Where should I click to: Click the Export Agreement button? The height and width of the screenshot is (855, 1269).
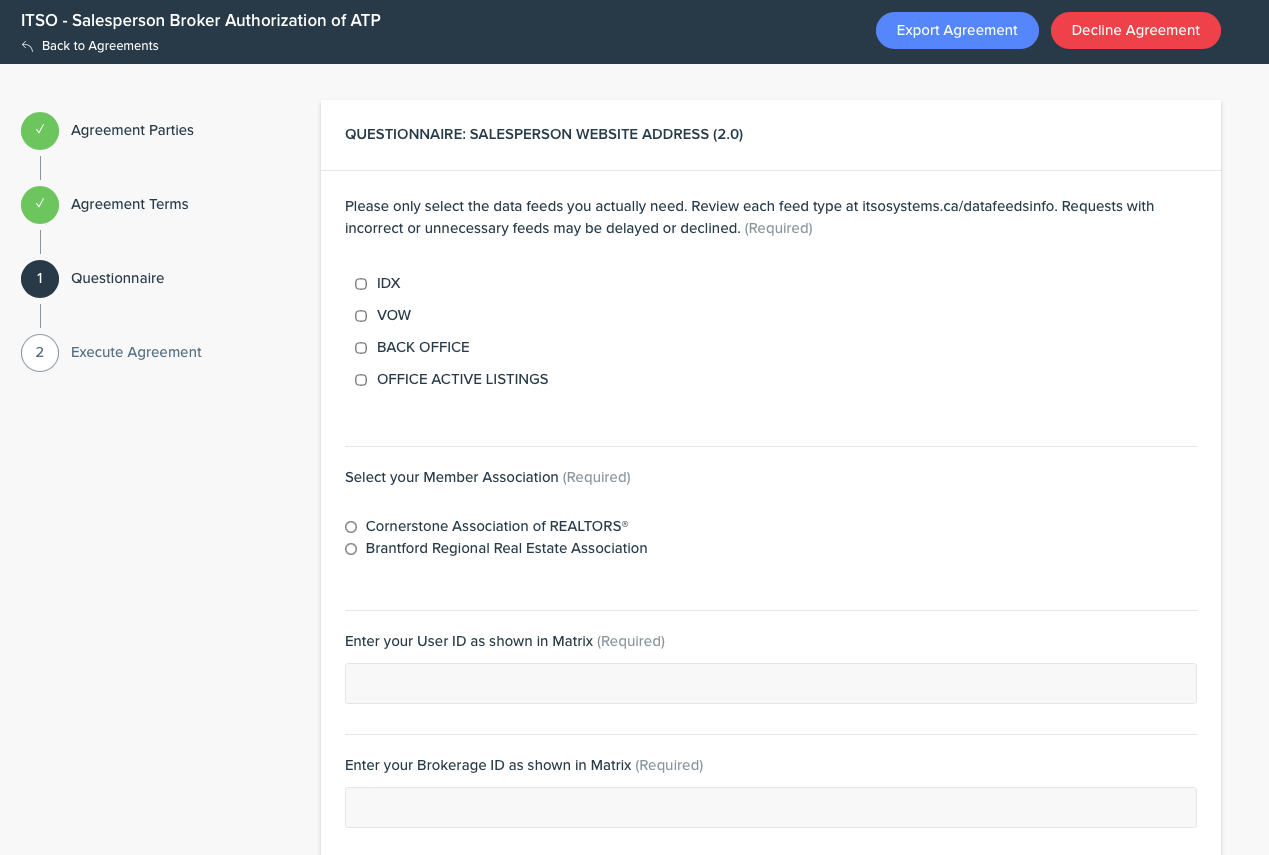point(956,30)
